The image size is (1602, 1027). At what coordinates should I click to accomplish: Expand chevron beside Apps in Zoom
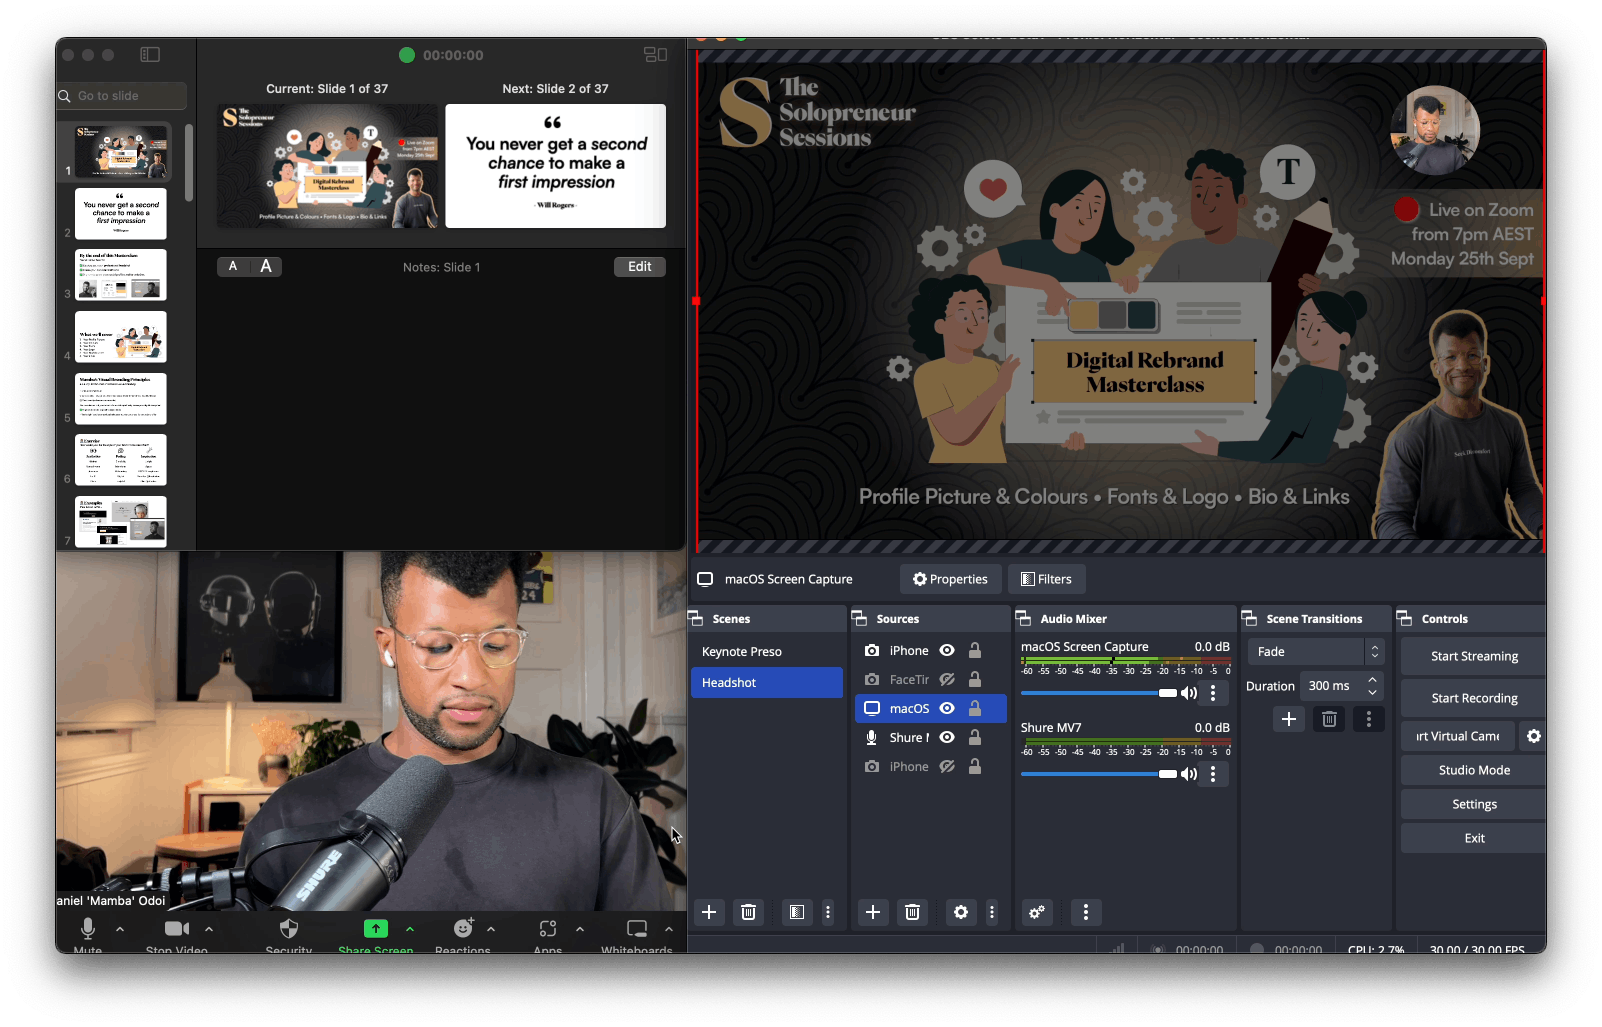tap(580, 929)
